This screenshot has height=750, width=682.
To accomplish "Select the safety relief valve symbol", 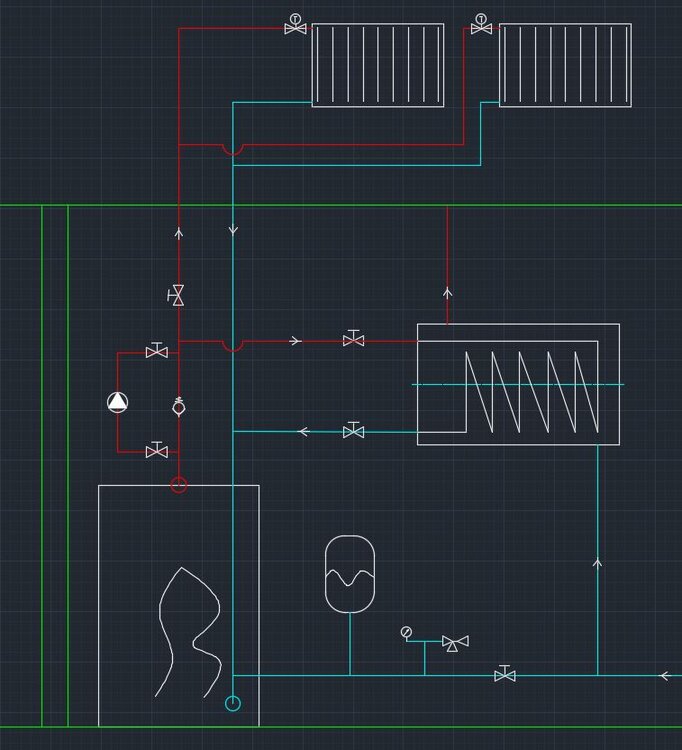I will pyautogui.click(x=455, y=643).
